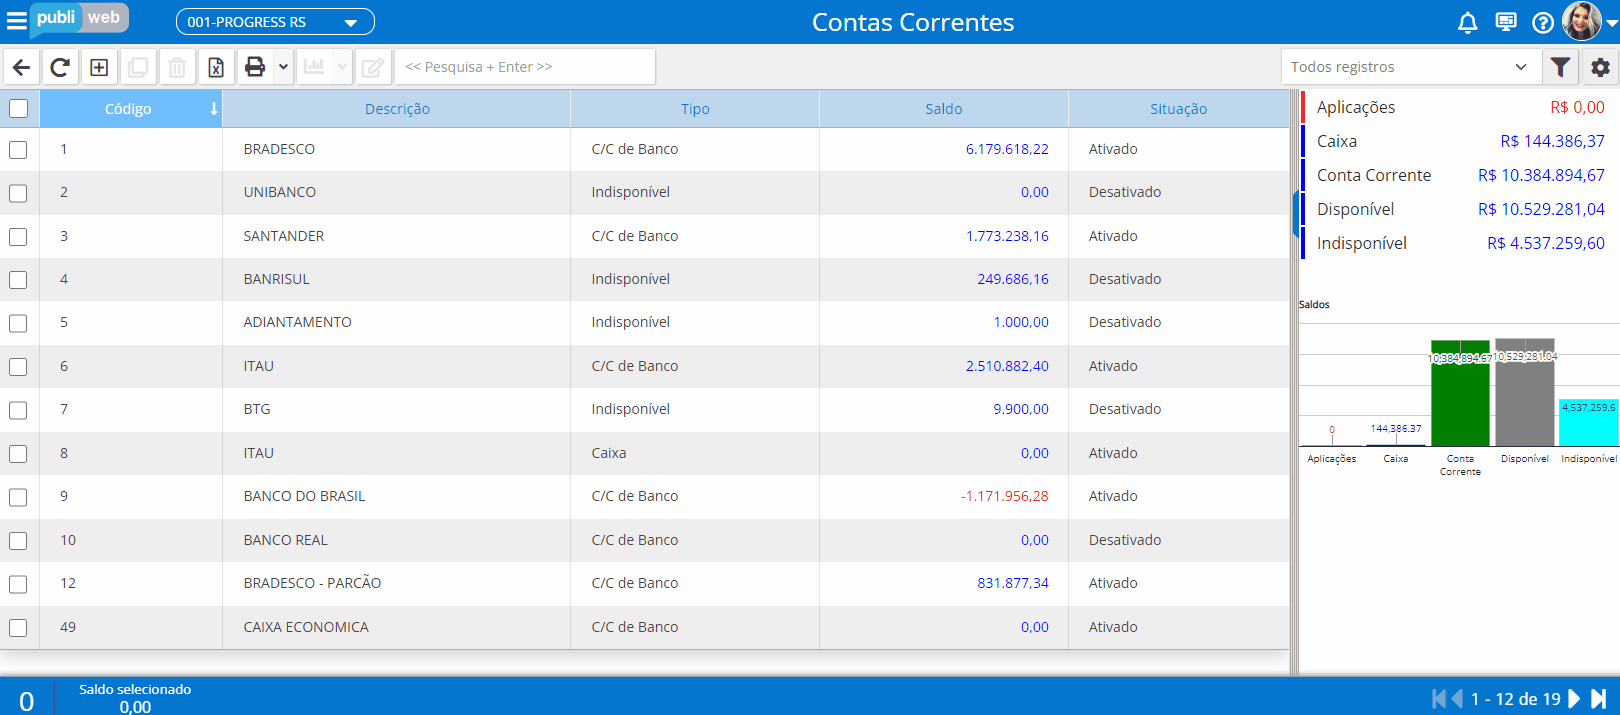This screenshot has width=1620, height=715.
Task: Click the 2.510.882,40 ITAU balance
Action: tap(1007, 366)
